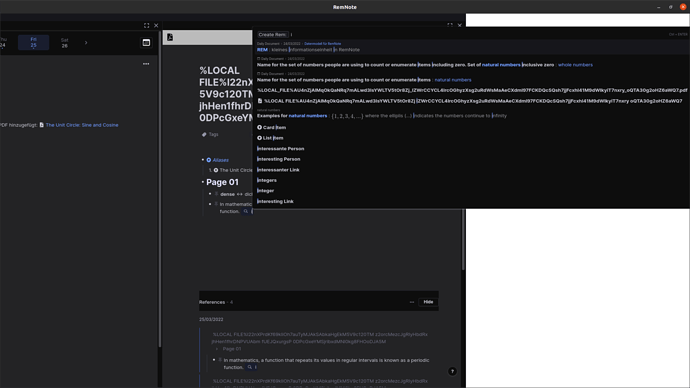Close the left daily document pane
This screenshot has width=690, height=388.
[x=156, y=26]
